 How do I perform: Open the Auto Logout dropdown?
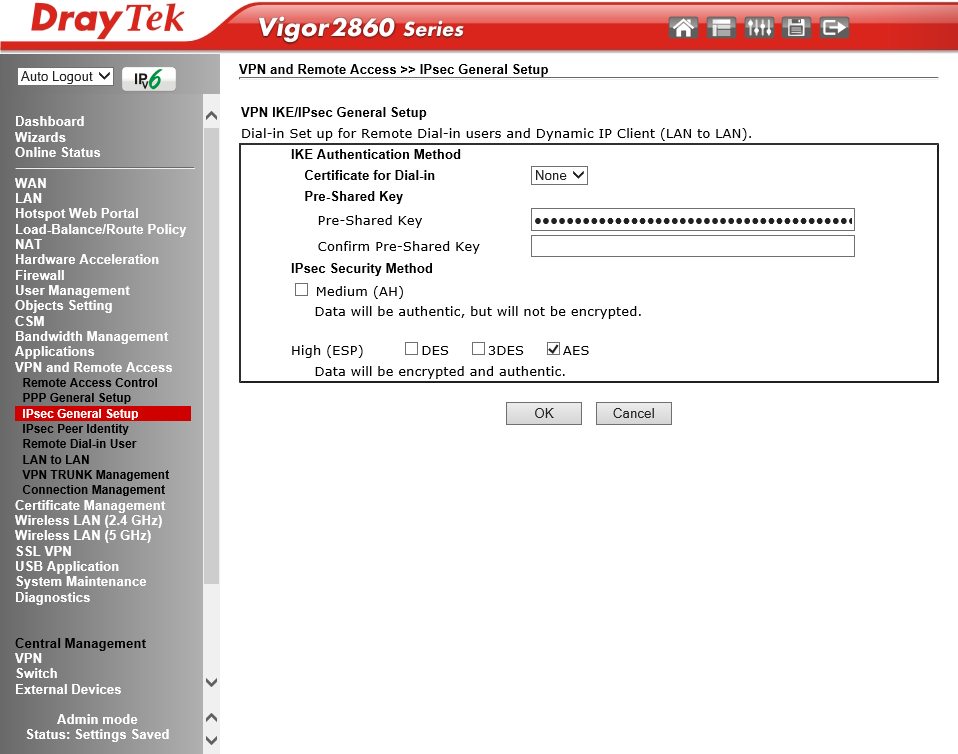[x=65, y=76]
